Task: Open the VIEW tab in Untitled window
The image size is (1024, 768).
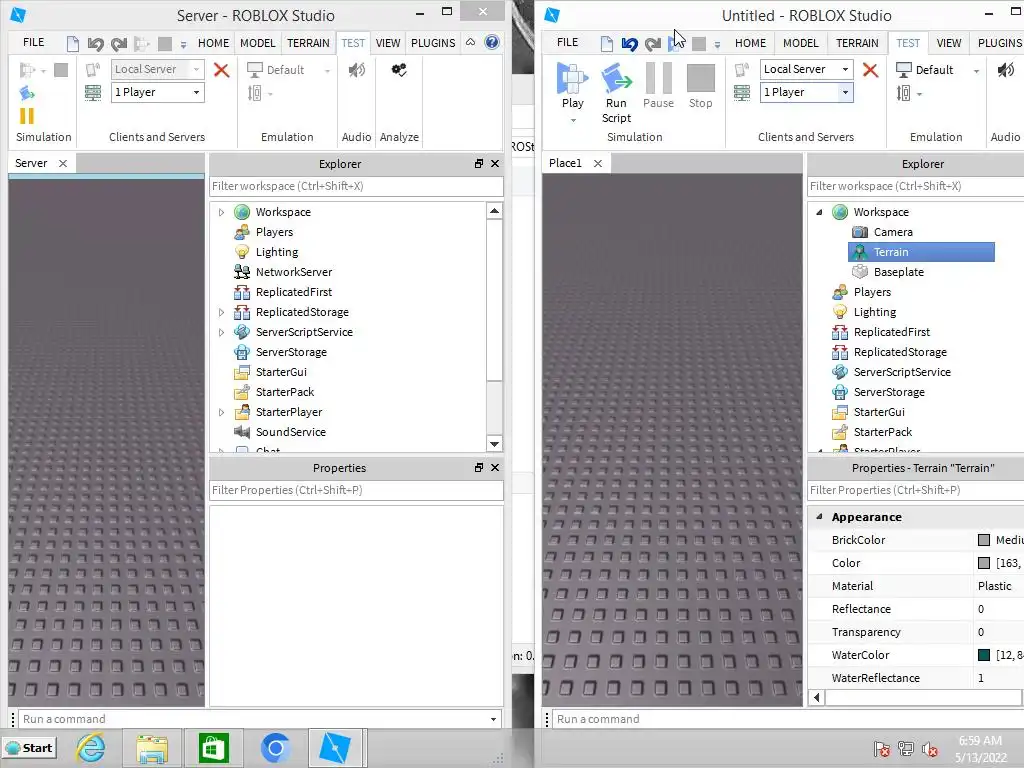Action: tap(948, 43)
